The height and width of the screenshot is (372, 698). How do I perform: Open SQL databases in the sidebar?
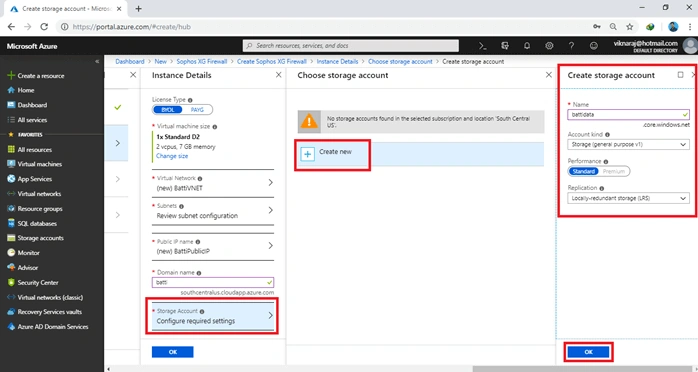click(x=32, y=223)
